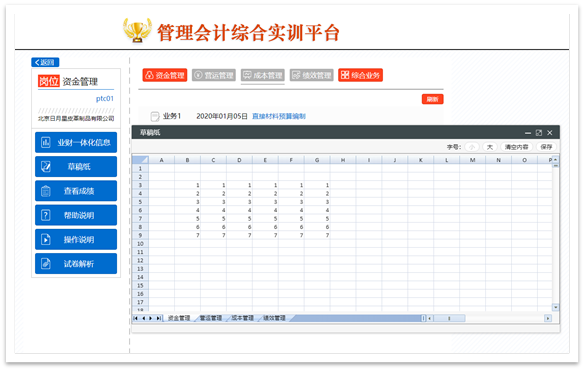Screen dimensions: 584x370
Task: Open the 直接材料预算编制 link
Action: (279, 116)
